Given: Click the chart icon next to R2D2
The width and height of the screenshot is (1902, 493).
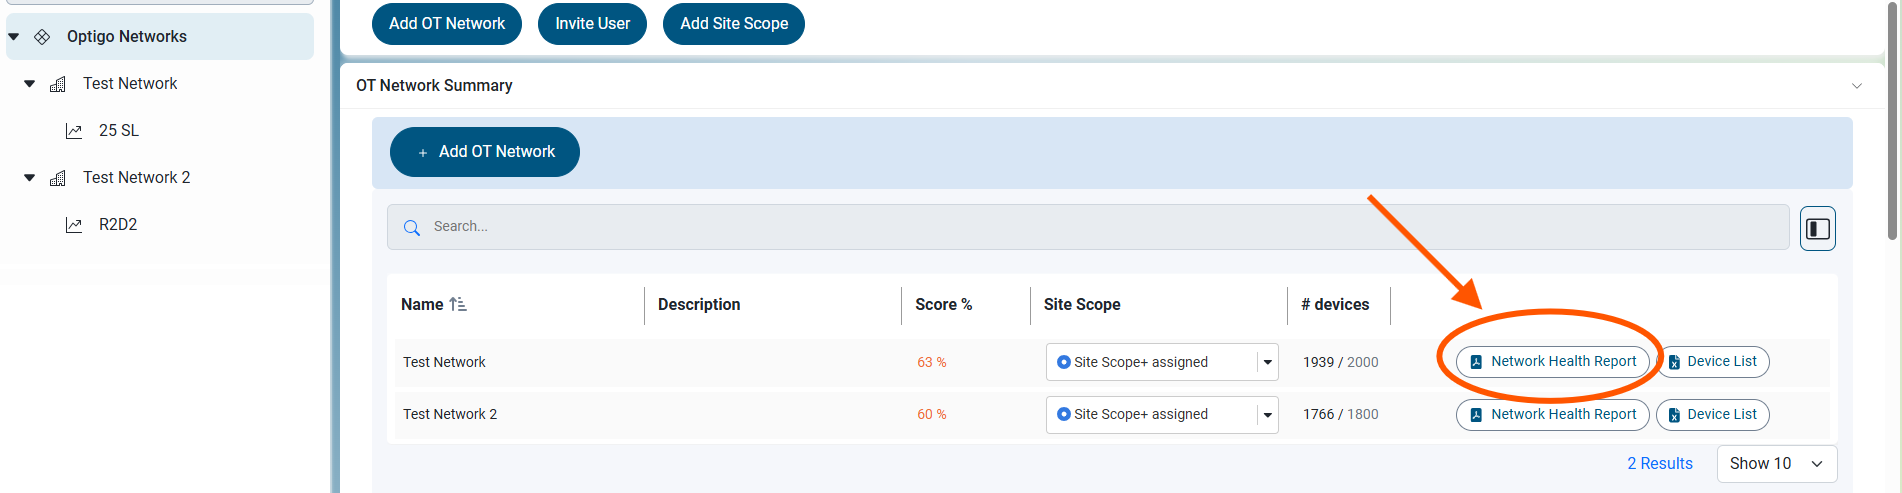Looking at the screenshot, I should pyautogui.click(x=74, y=225).
